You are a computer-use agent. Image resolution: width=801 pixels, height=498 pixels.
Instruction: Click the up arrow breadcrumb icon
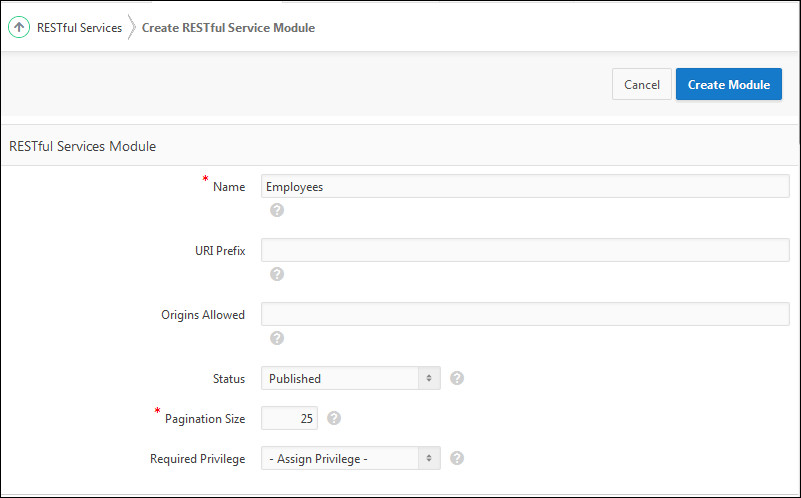point(18,28)
